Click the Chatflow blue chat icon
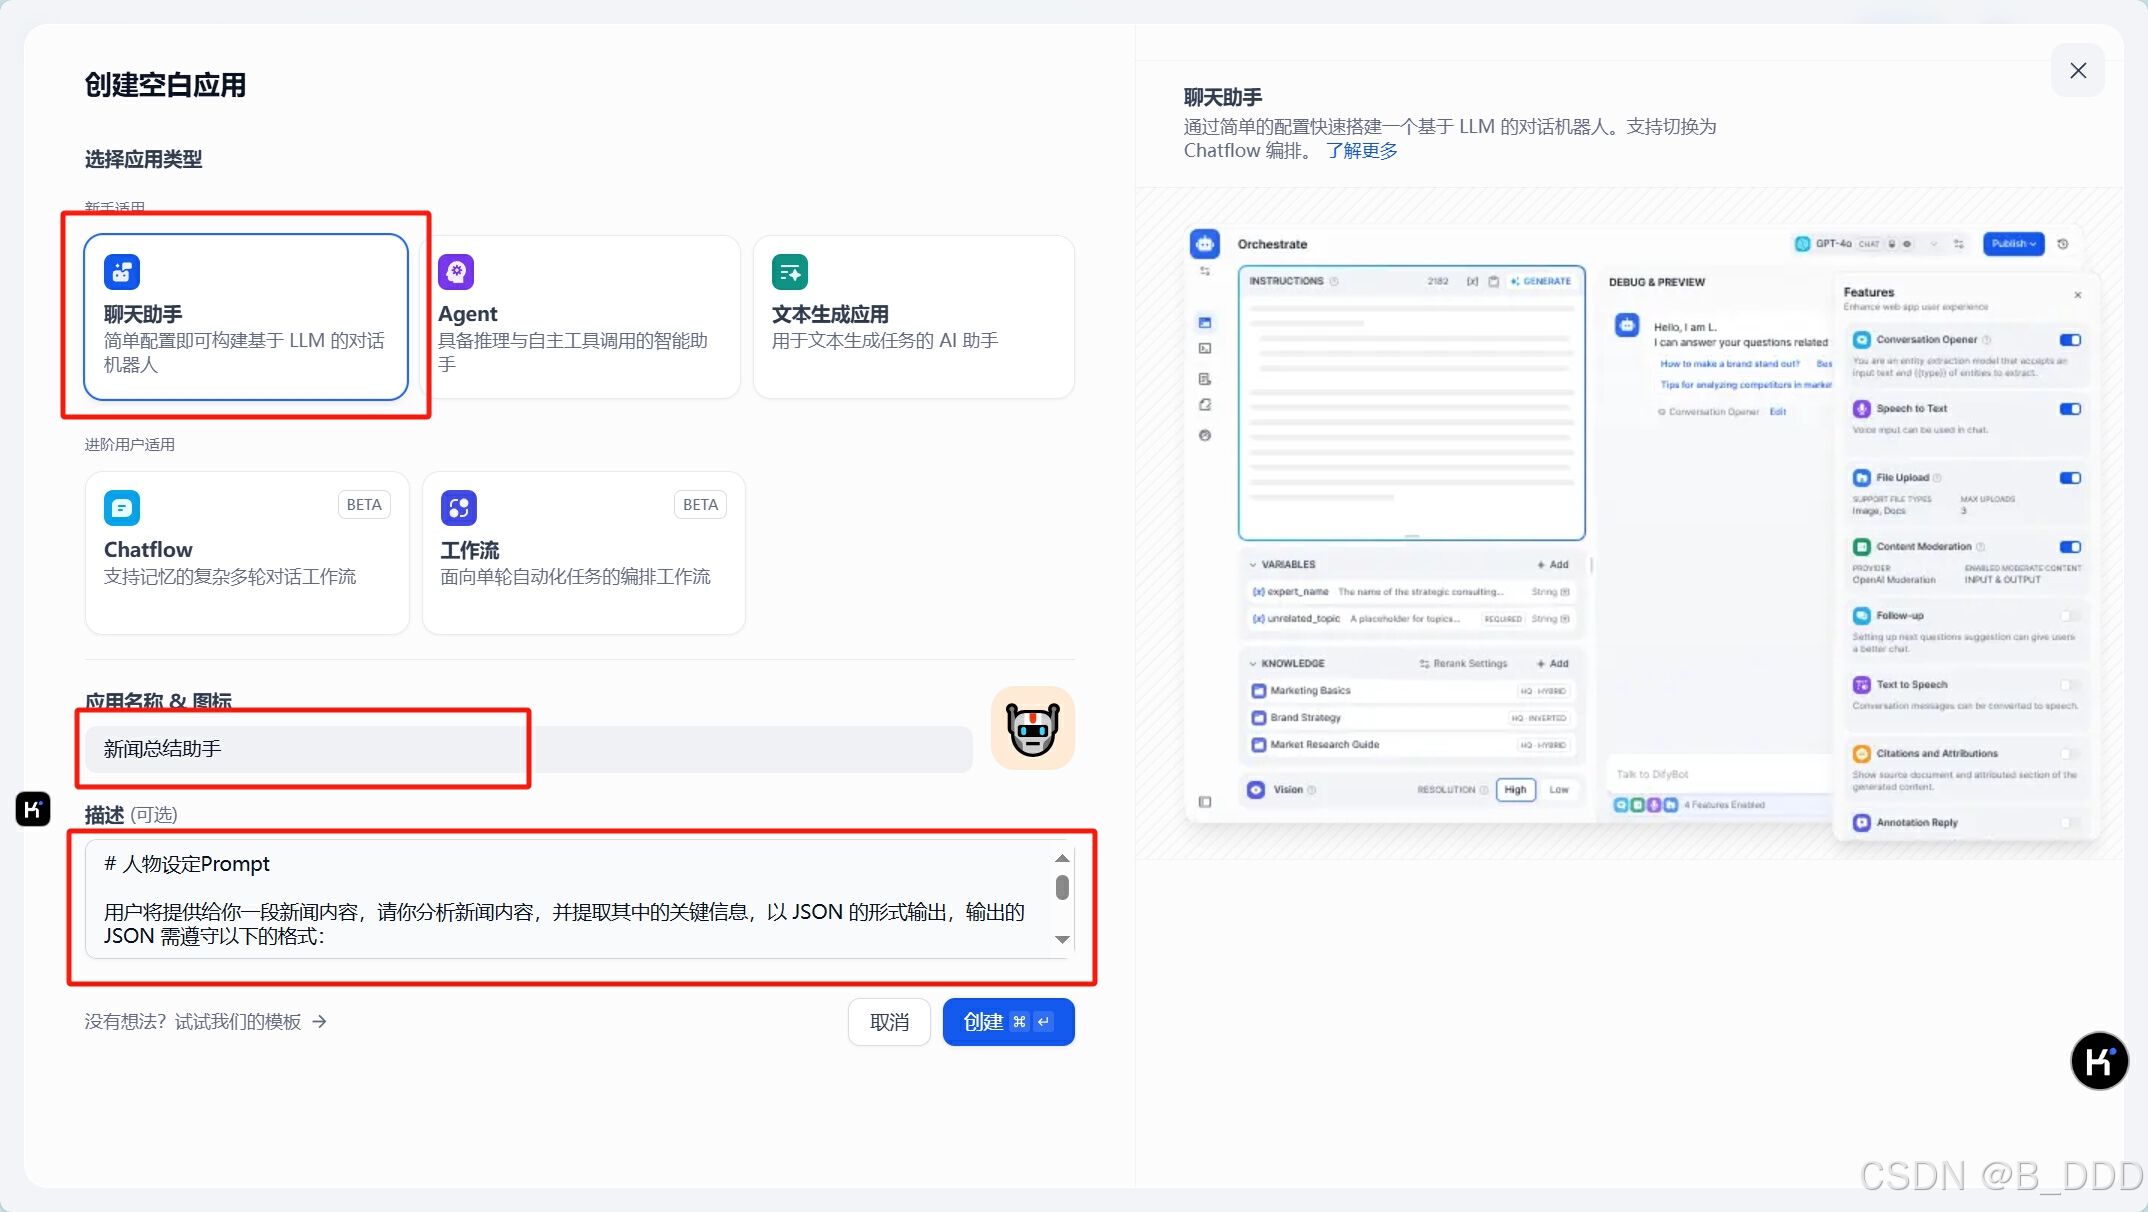This screenshot has width=2148, height=1212. pos(122,508)
